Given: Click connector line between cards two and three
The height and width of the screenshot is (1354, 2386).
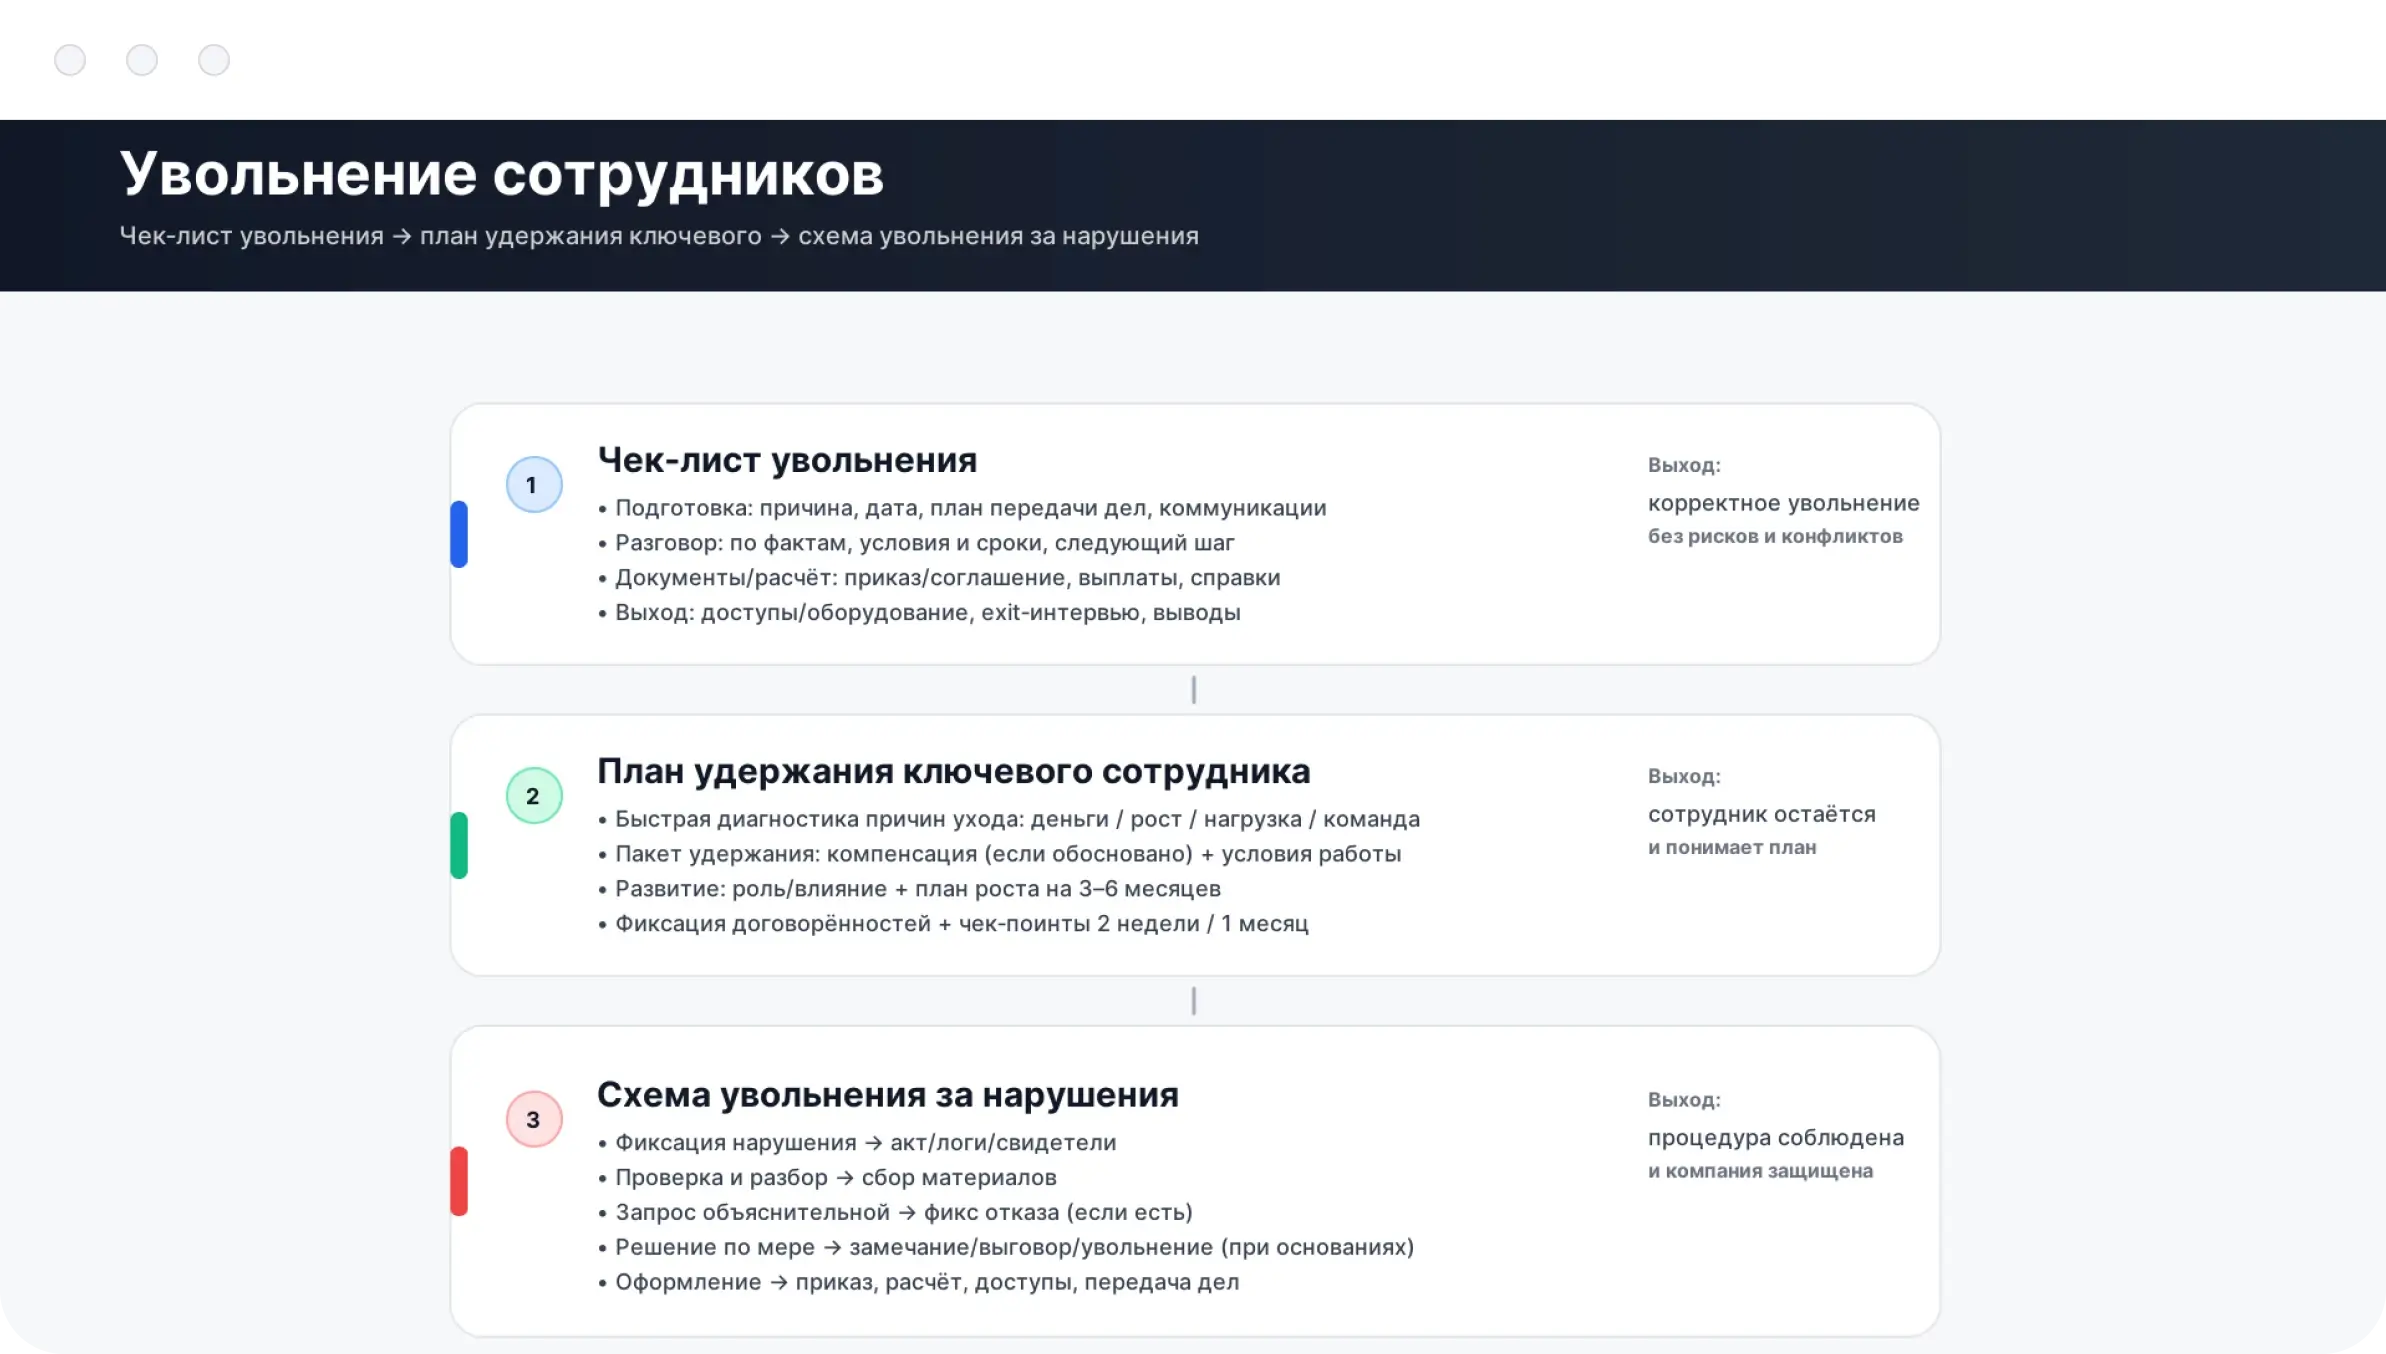Looking at the screenshot, I should [x=1193, y=1001].
